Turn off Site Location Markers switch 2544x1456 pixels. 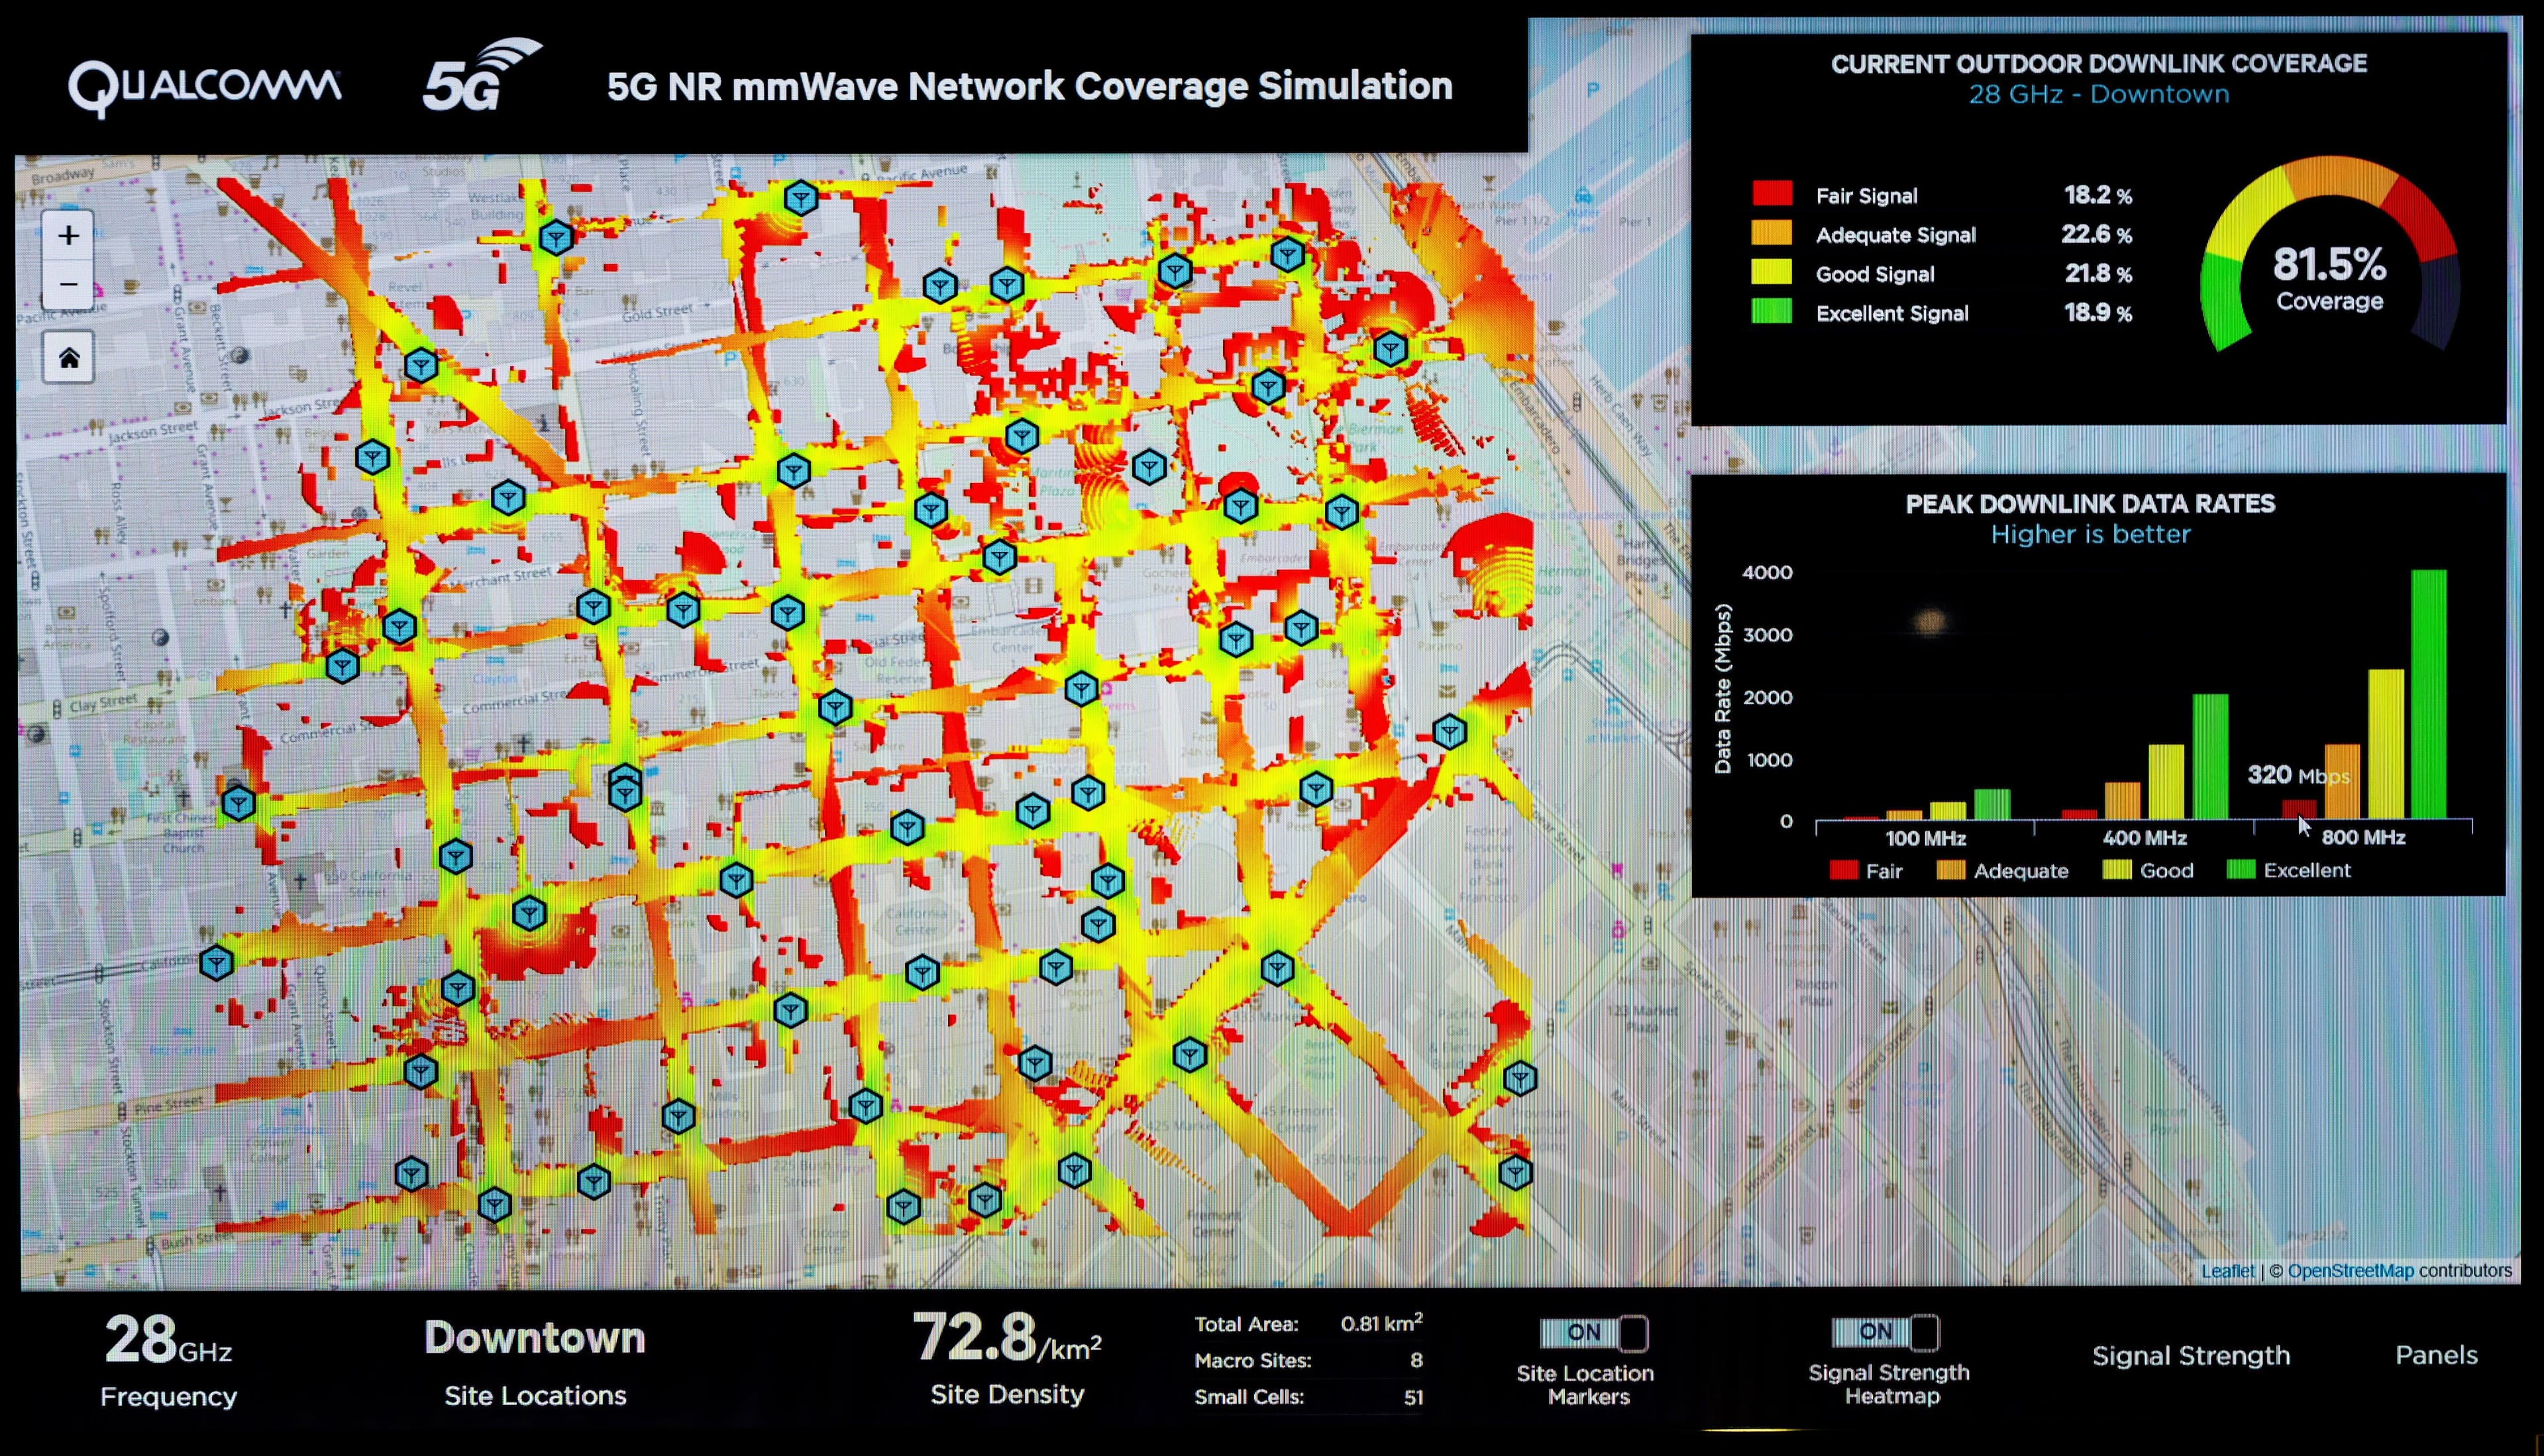[x=1594, y=1332]
